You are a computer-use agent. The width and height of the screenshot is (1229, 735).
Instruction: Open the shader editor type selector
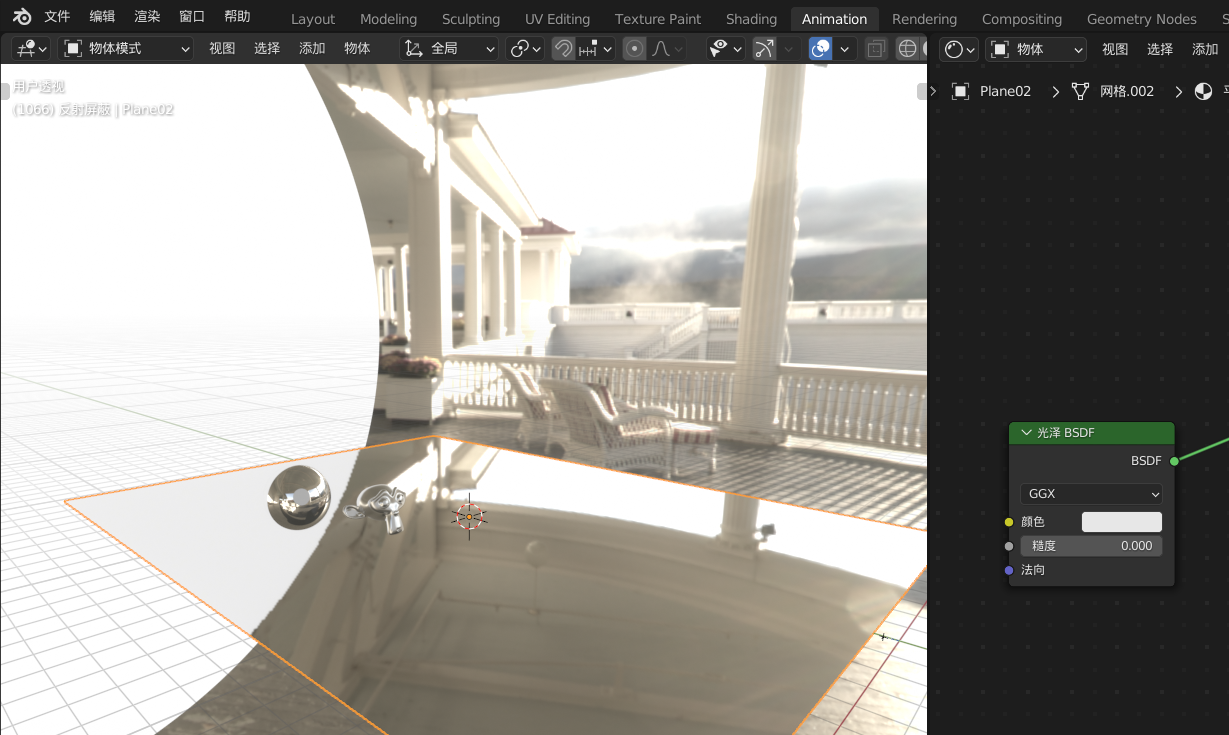coord(959,49)
